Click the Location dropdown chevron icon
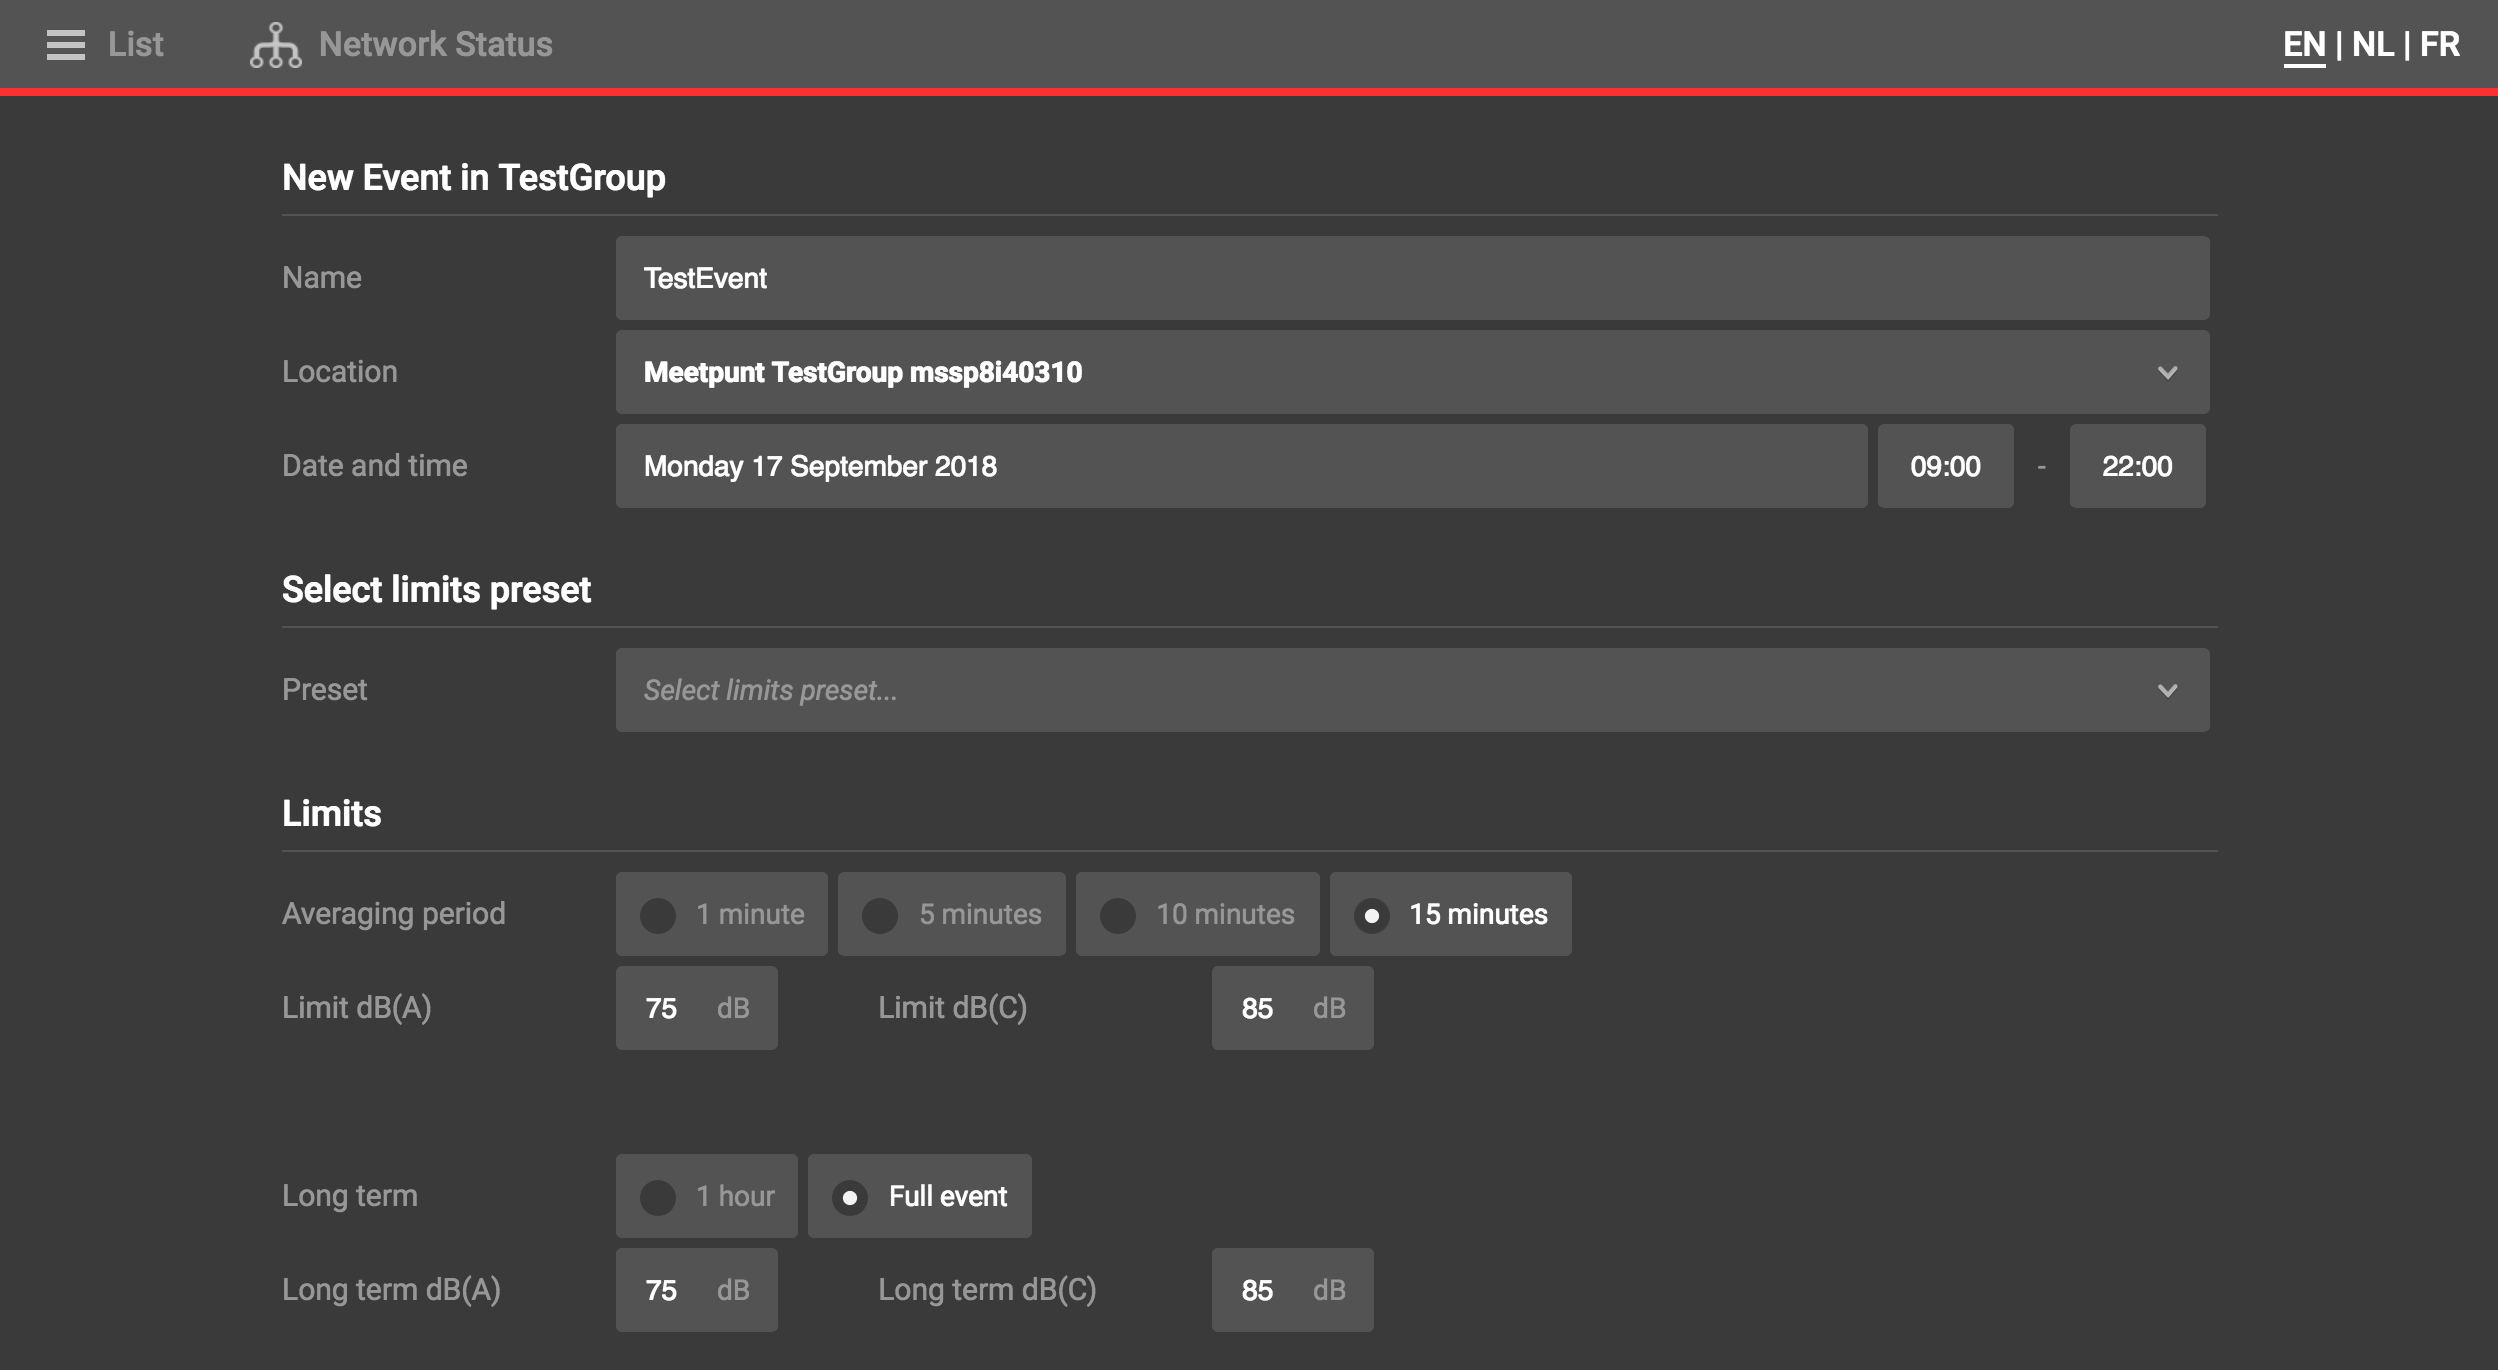Screen dimensions: 2498x1370 coord(2166,372)
